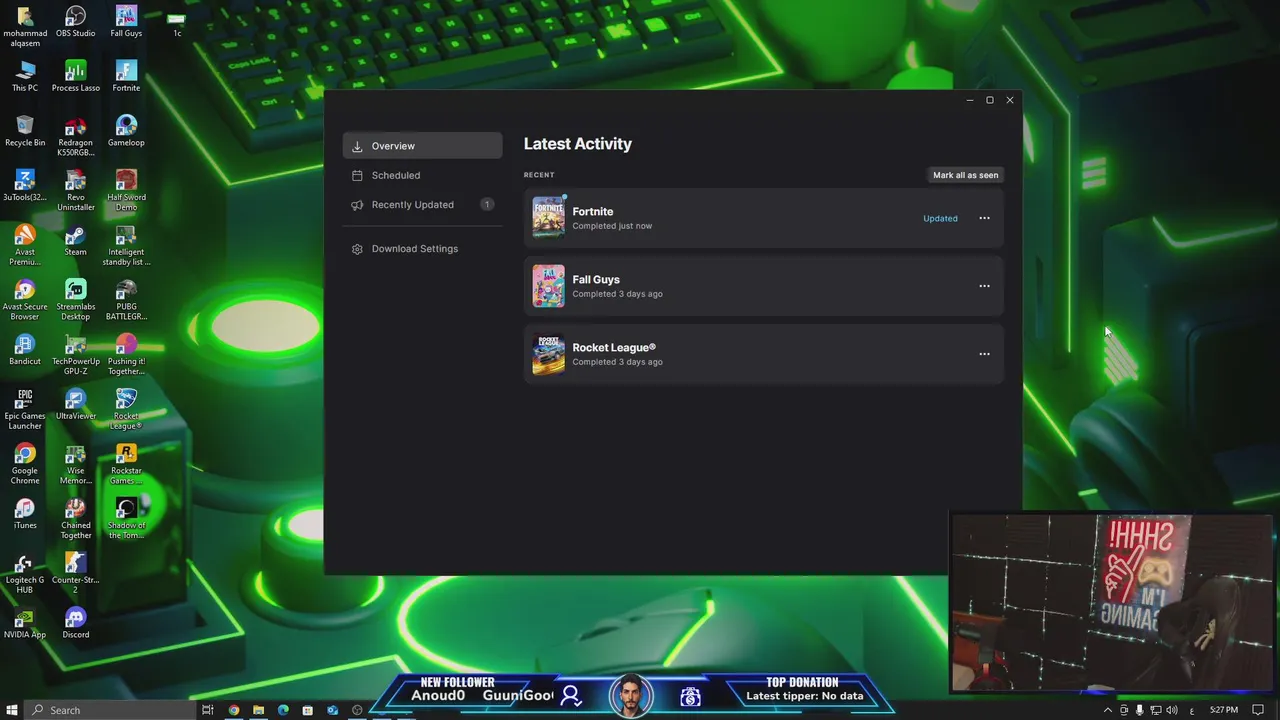Select the Rockstar Games desktop icon
This screenshot has height=720, width=1280.
tap(126, 465)
